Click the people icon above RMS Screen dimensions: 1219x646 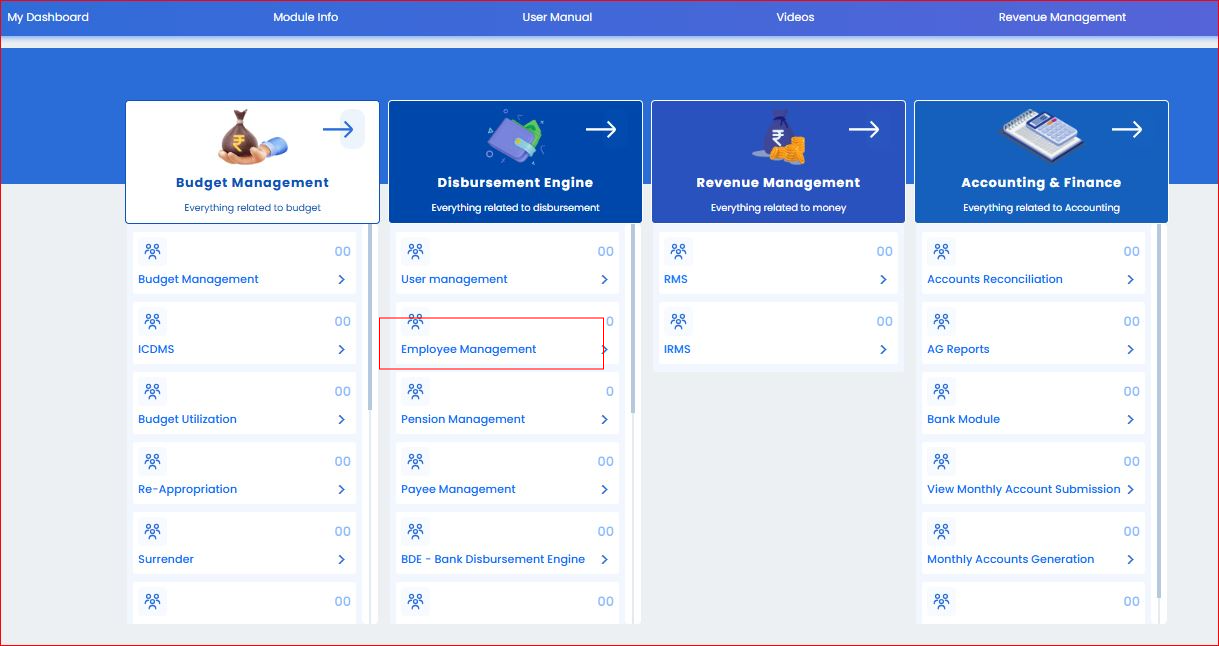(678, 251)
